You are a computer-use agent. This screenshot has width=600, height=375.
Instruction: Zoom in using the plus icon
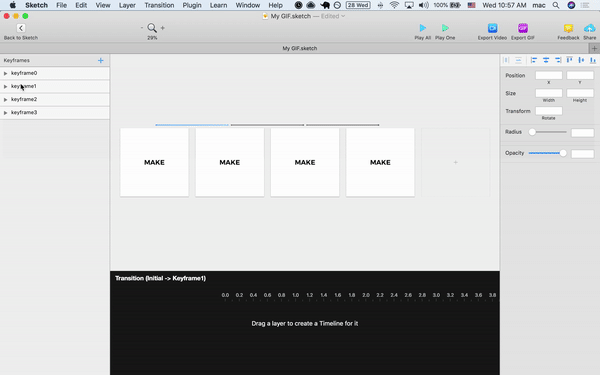coord(163,28)
